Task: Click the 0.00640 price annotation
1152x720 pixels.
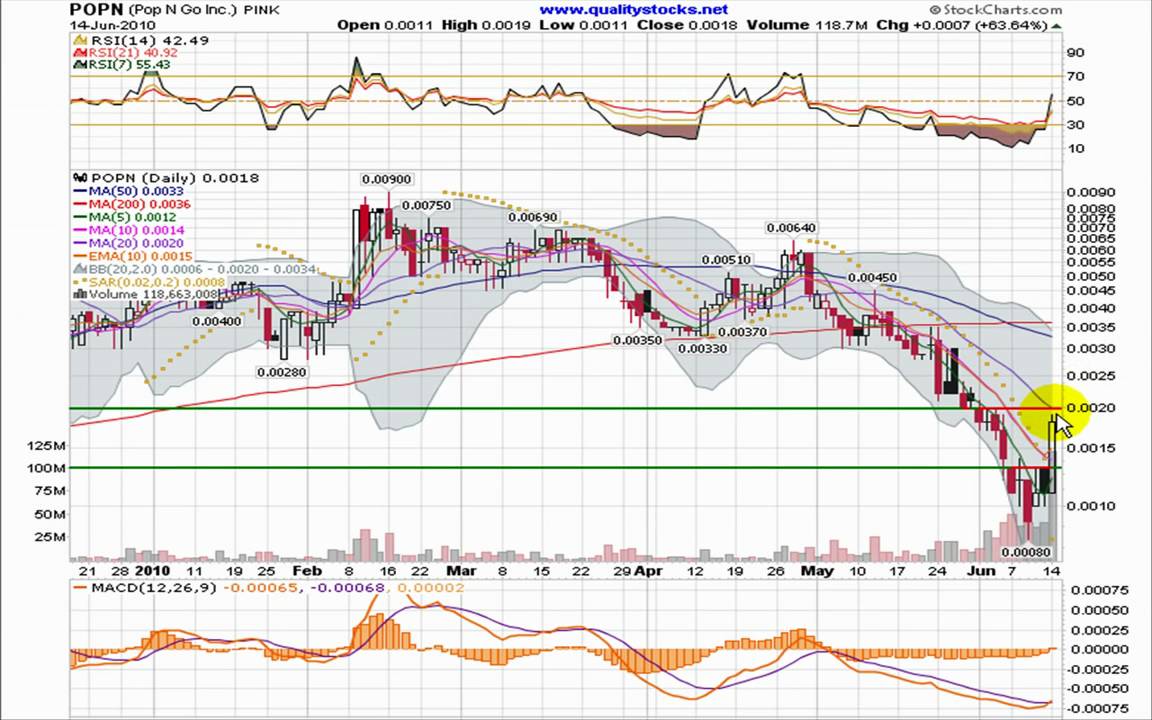Action: [791, 228]
